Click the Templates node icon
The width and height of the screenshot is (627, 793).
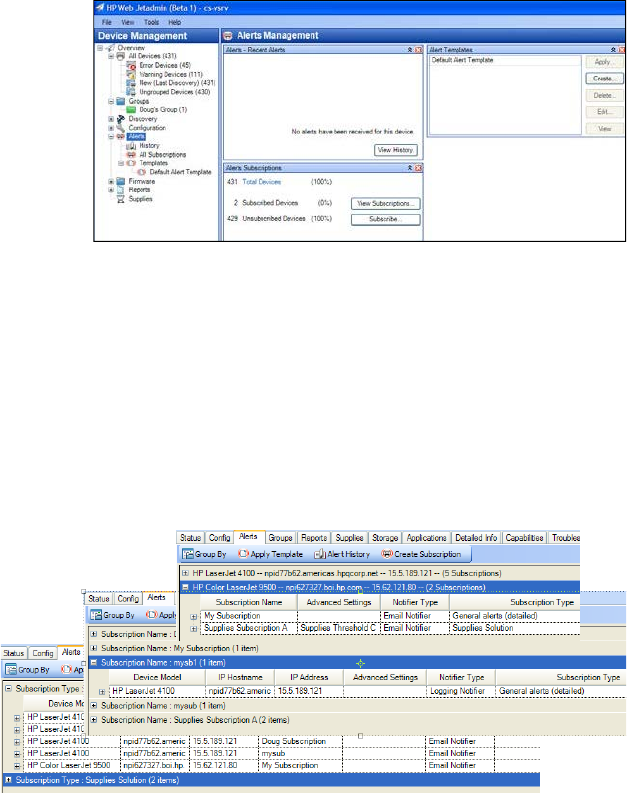tap(131, 163)
